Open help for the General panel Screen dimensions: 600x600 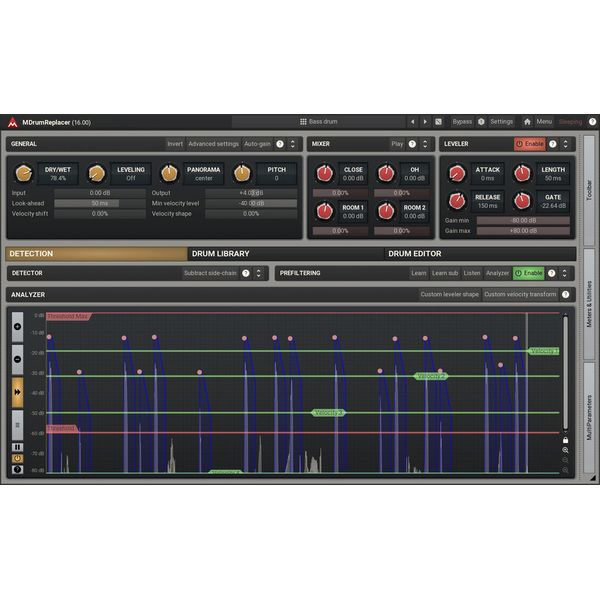pyautogui.click(x=280, y=144)
